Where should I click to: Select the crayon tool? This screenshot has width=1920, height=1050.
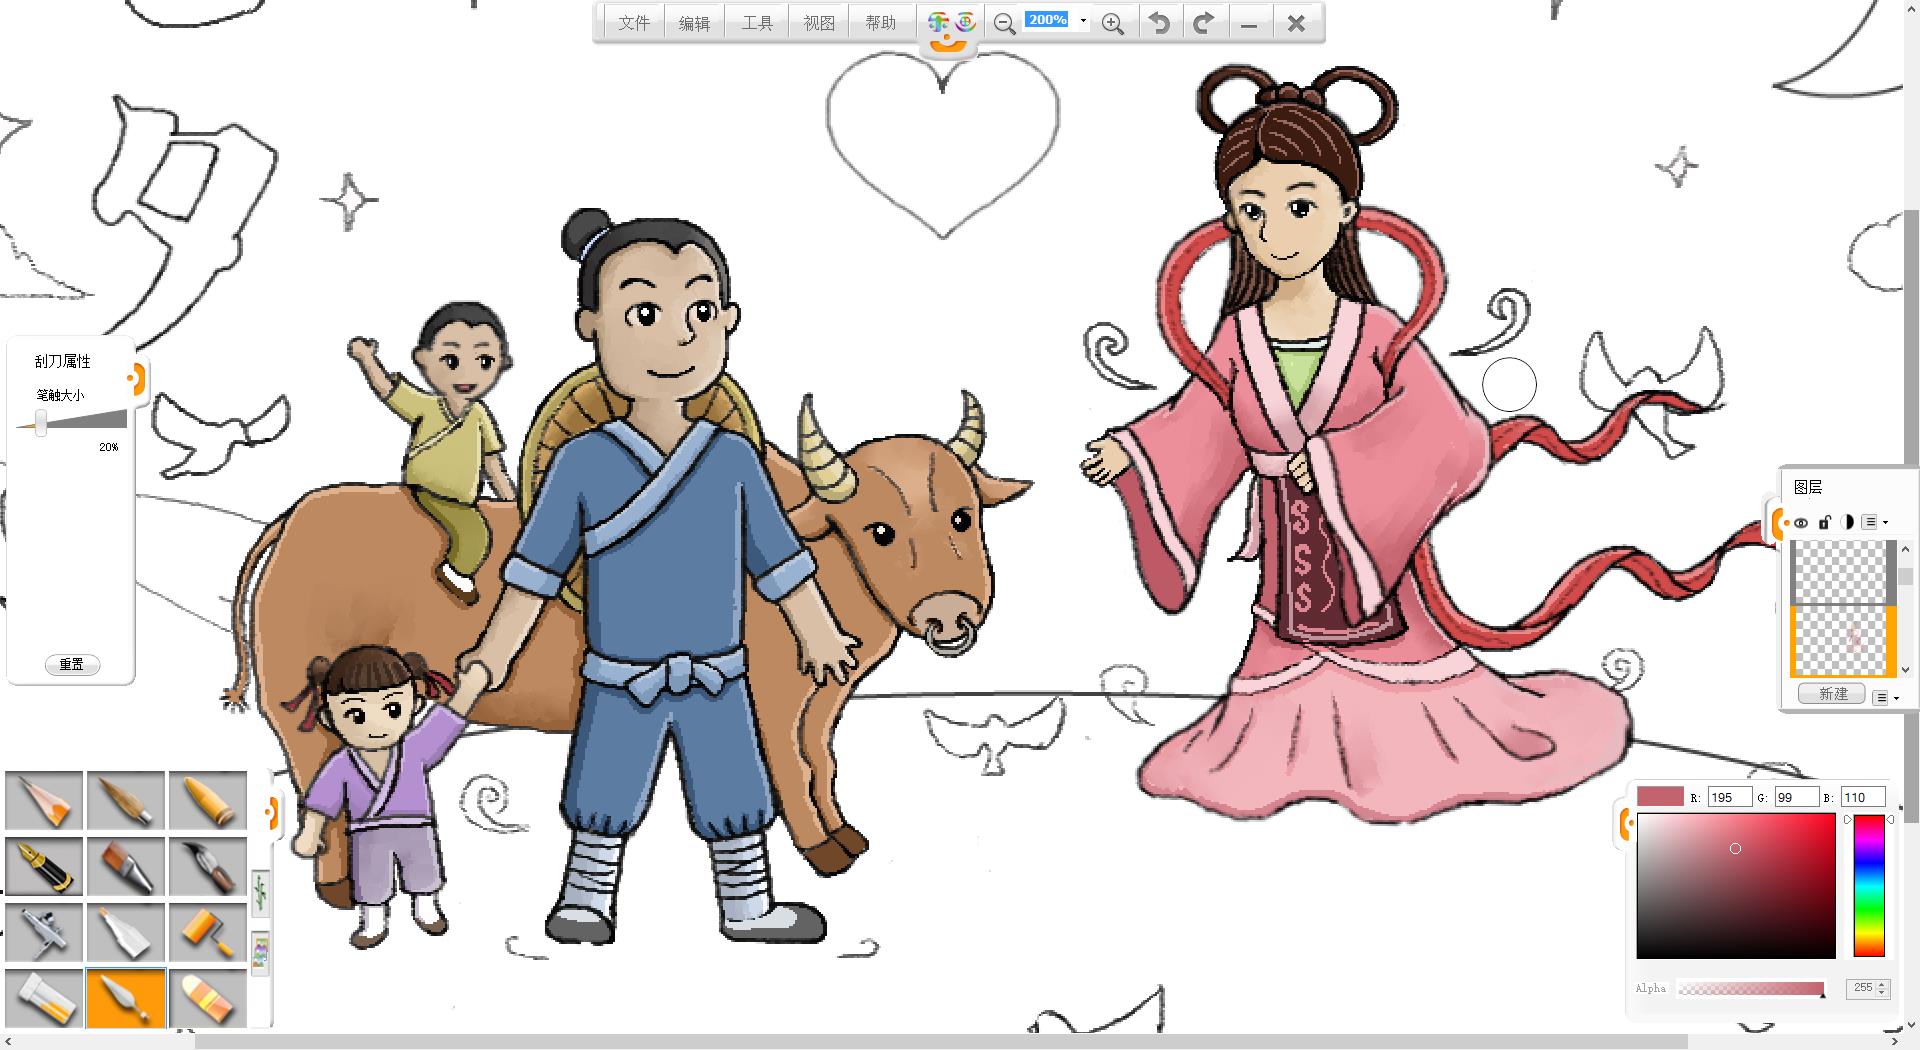coord(208,800)
